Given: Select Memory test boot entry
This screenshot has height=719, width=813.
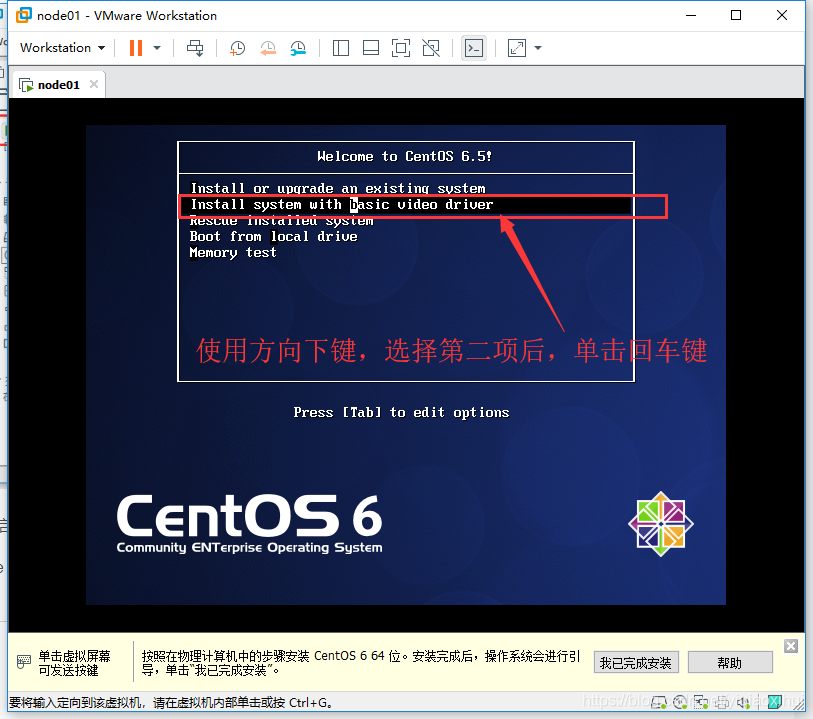Looking at the screenshot, I should (233, 253).
